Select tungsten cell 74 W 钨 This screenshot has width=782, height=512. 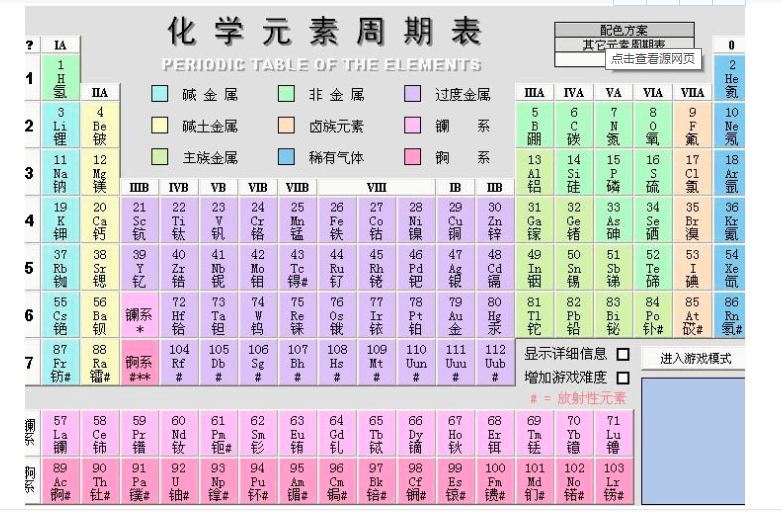pos(257,315)
